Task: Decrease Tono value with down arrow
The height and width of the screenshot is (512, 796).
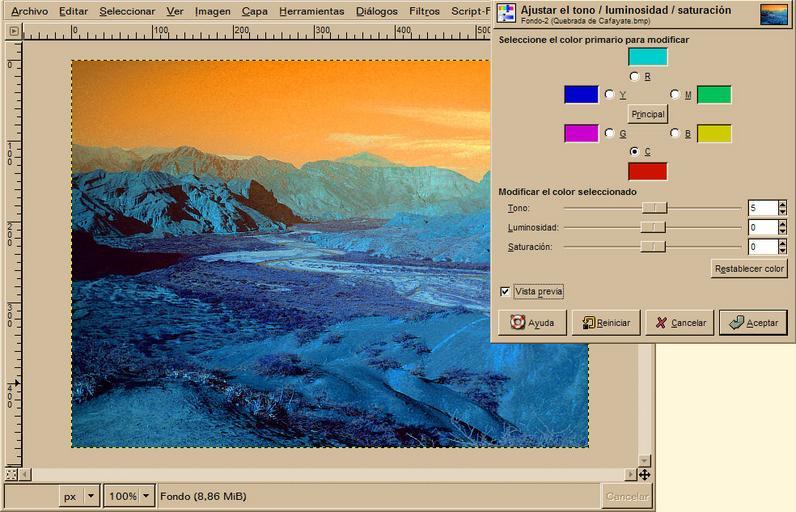Action: point(782,211)
